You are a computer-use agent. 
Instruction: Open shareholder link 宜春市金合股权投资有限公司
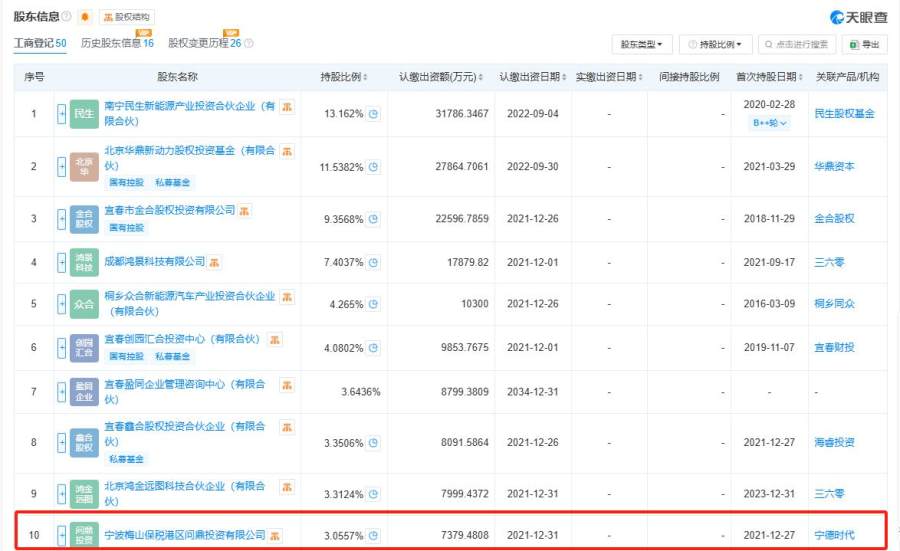click(x=169, y=210)
